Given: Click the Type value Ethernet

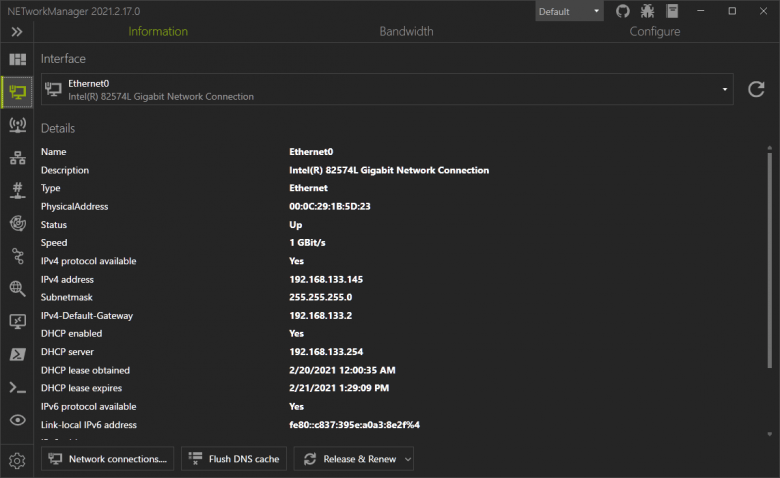Looking at the screenshot, I should point(308,188).
